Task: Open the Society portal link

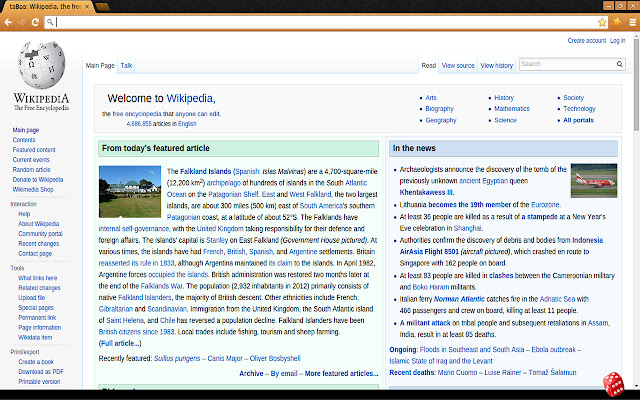Action: [x=573, y=98]
